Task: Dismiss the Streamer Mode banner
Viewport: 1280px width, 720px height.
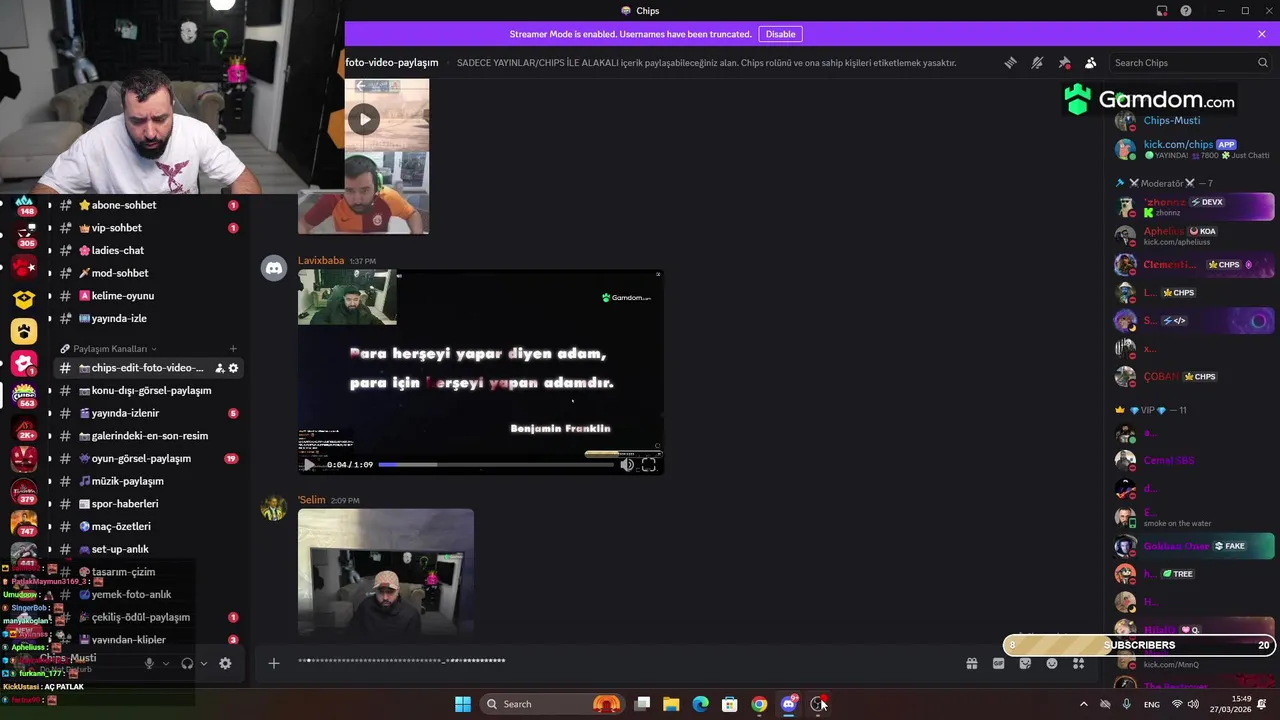Action: pos(1262,34)
